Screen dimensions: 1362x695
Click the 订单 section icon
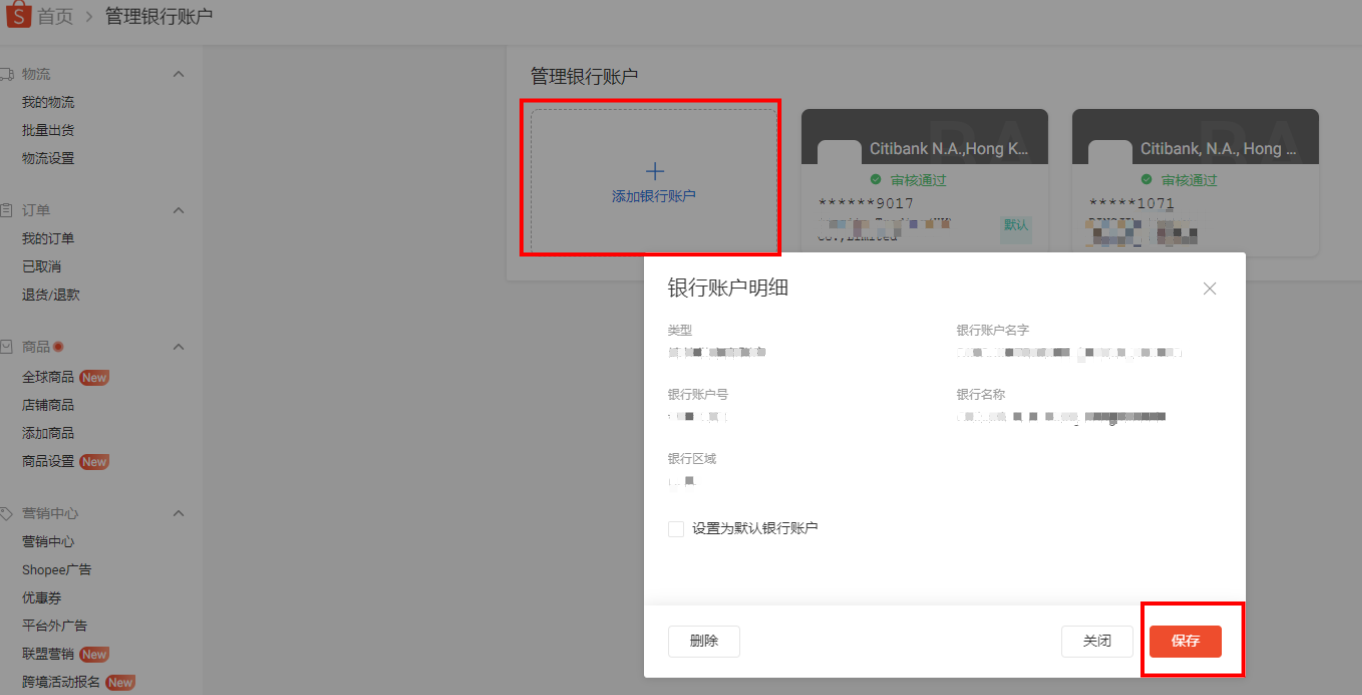click(x=10, y=209)
